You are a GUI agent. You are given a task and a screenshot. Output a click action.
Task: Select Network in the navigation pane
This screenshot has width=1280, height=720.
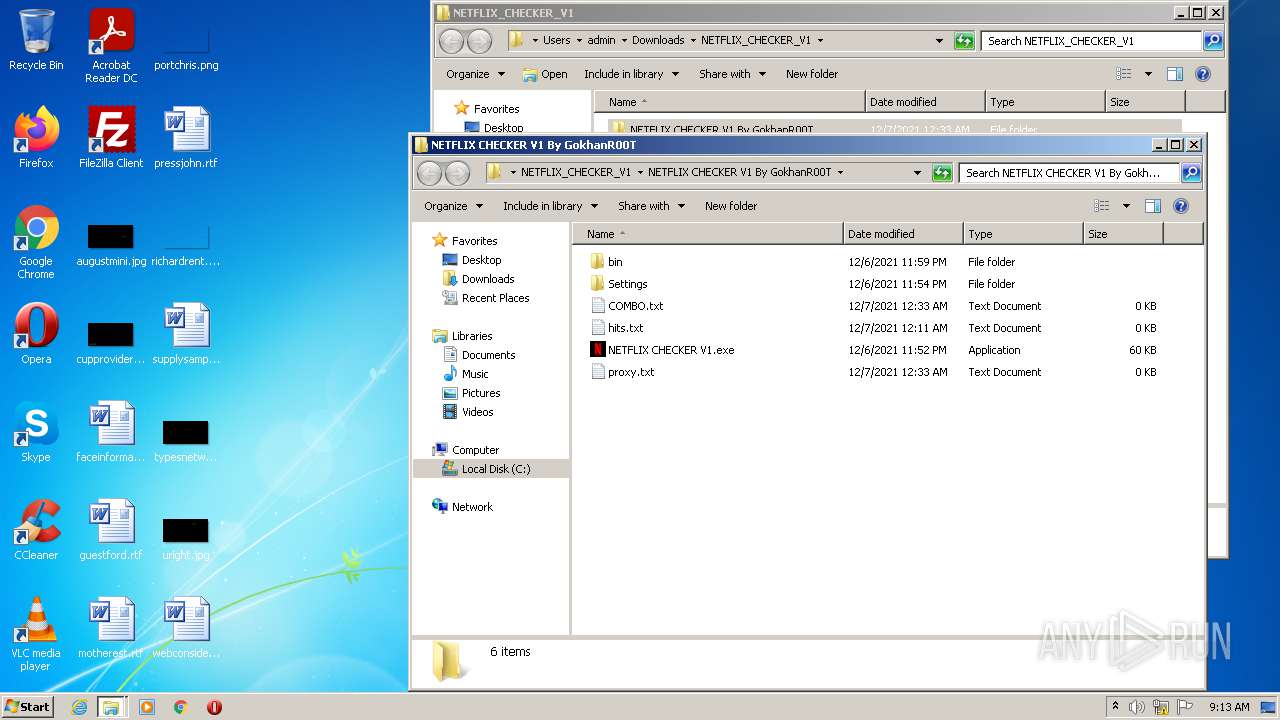[x=472, y=507]
